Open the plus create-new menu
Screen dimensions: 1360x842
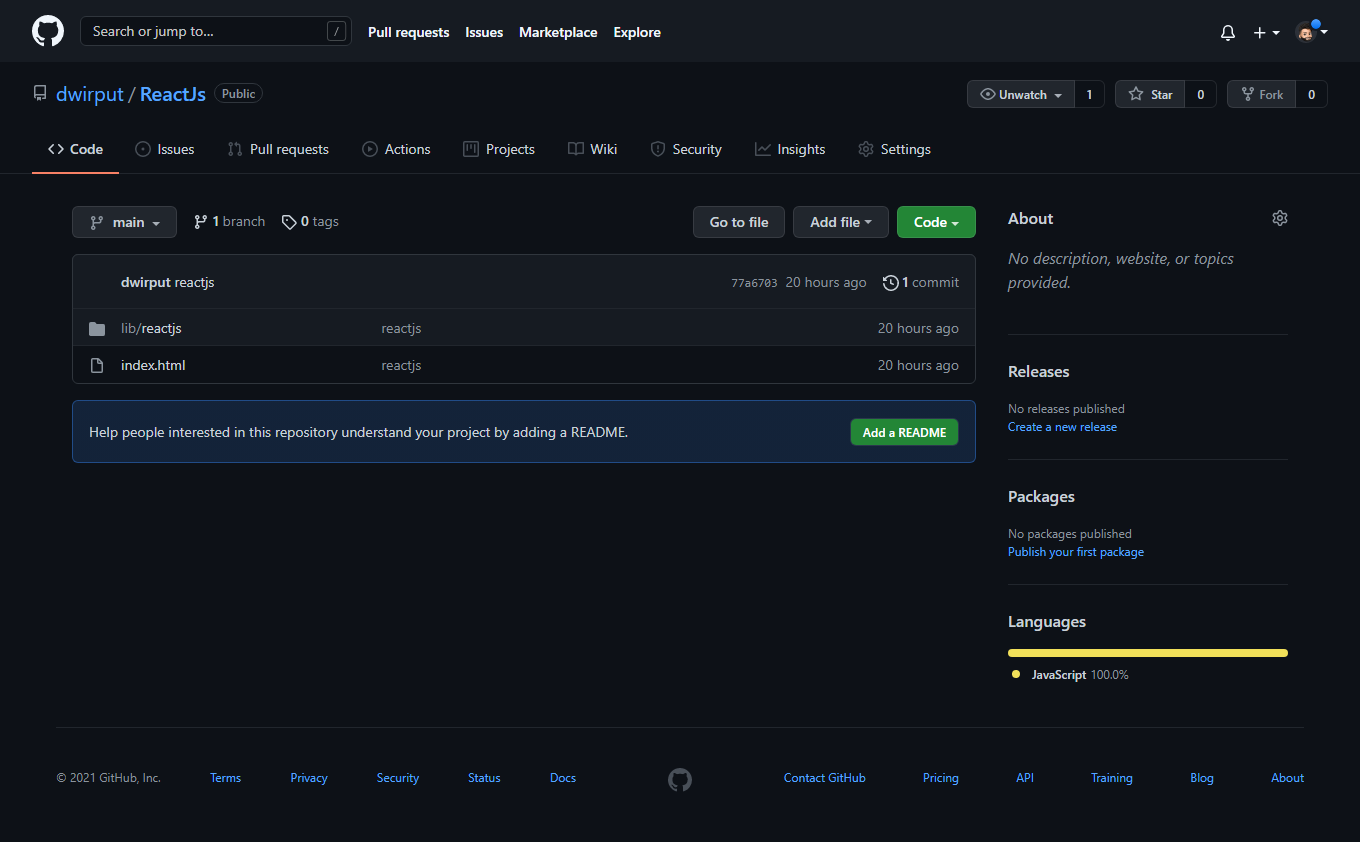(x=1266, y=32)
